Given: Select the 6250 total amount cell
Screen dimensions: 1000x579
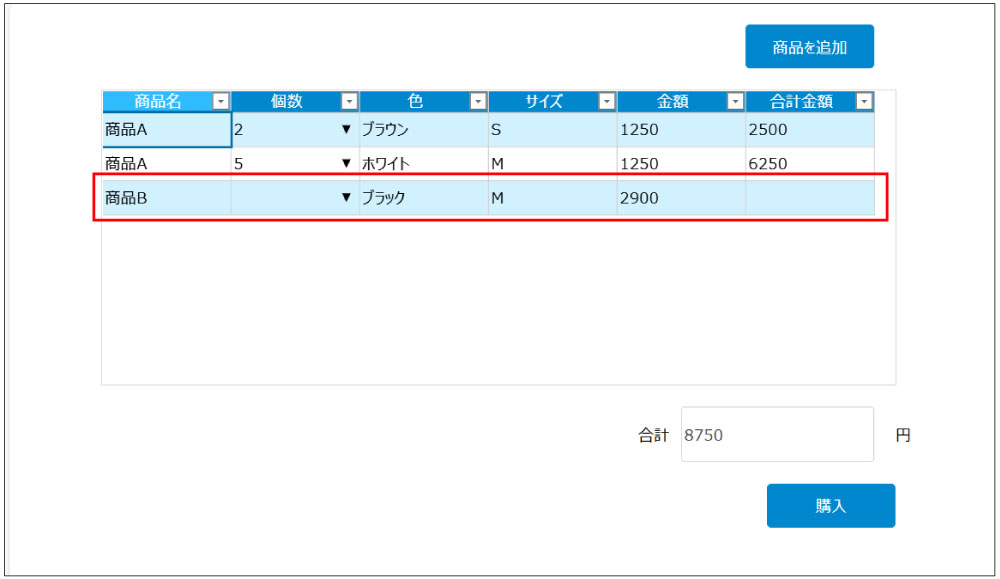Looking at the screenshot, I should coord(809,163).
